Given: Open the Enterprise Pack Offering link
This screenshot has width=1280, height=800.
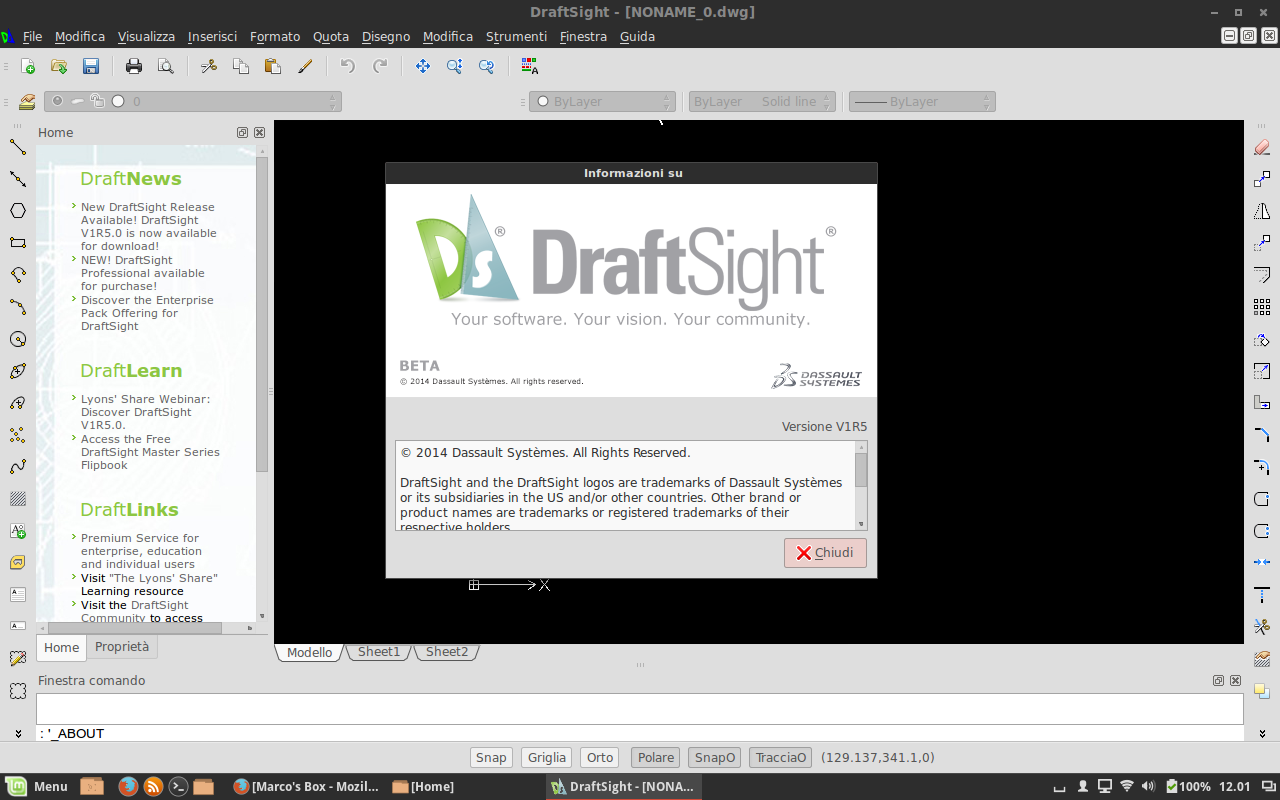Looking at the screenshot, I should [x=147, y=313].
